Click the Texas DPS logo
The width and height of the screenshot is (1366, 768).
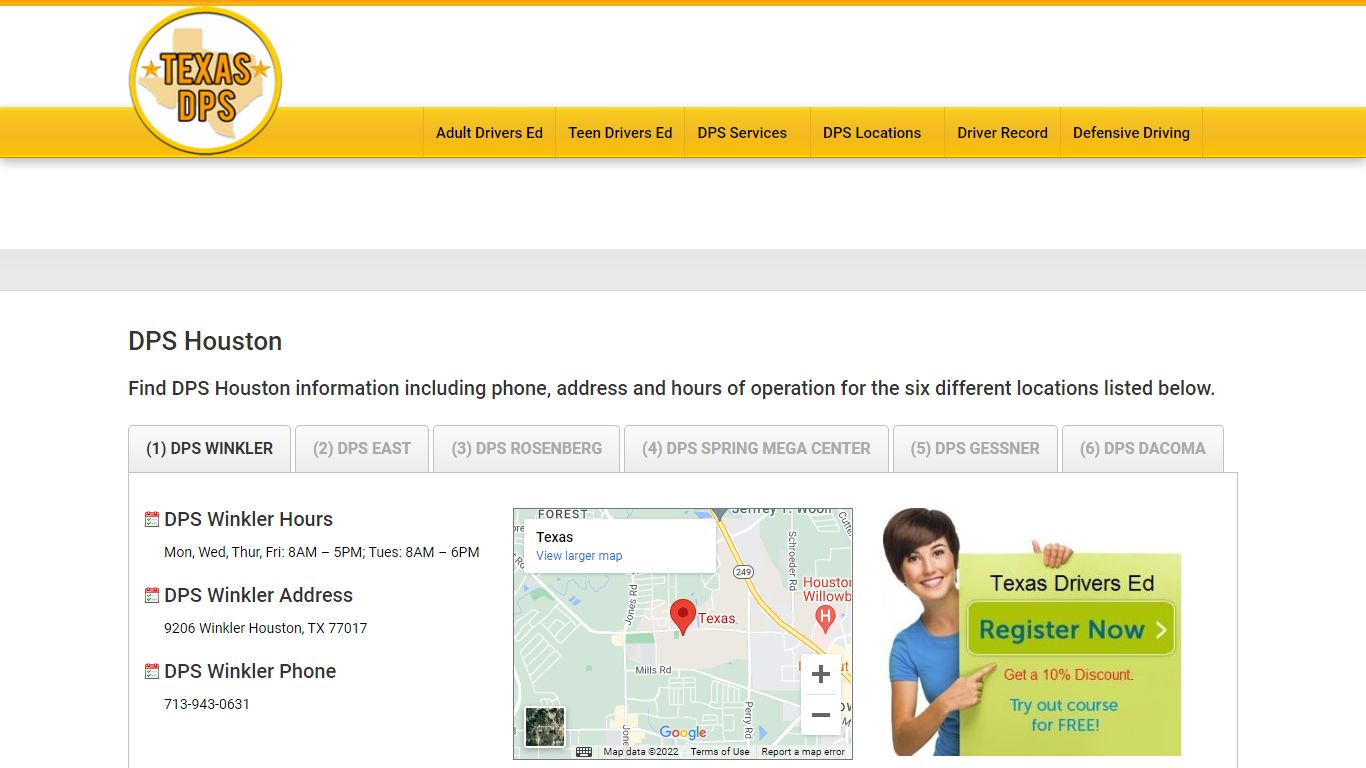pos(205,81)
